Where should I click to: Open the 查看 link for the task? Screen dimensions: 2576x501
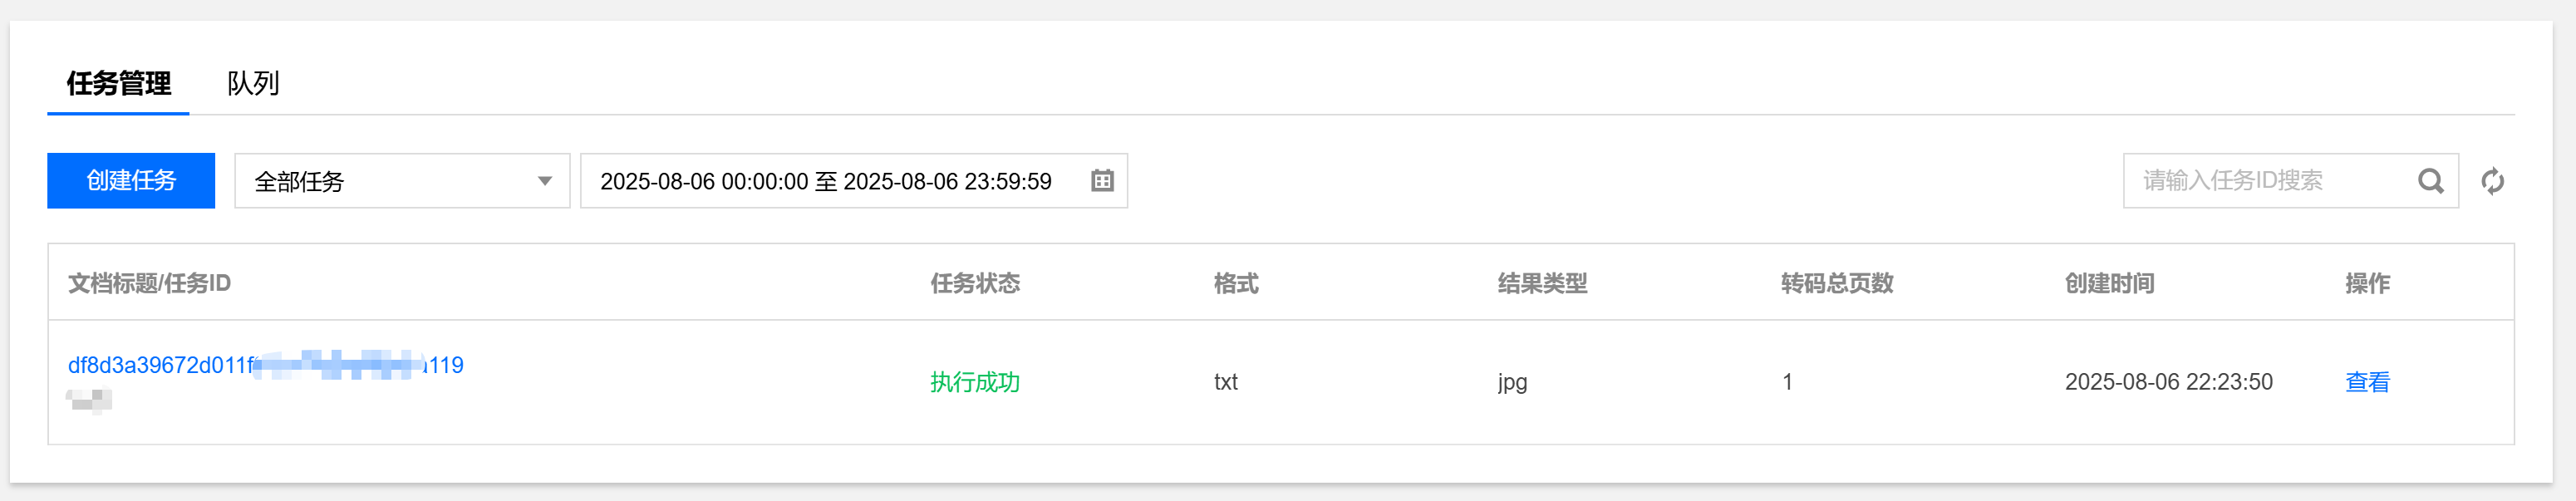click(2367, 382)
